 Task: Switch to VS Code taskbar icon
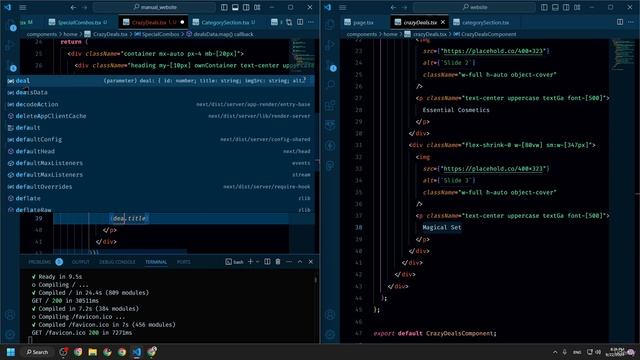coord(137,352)
